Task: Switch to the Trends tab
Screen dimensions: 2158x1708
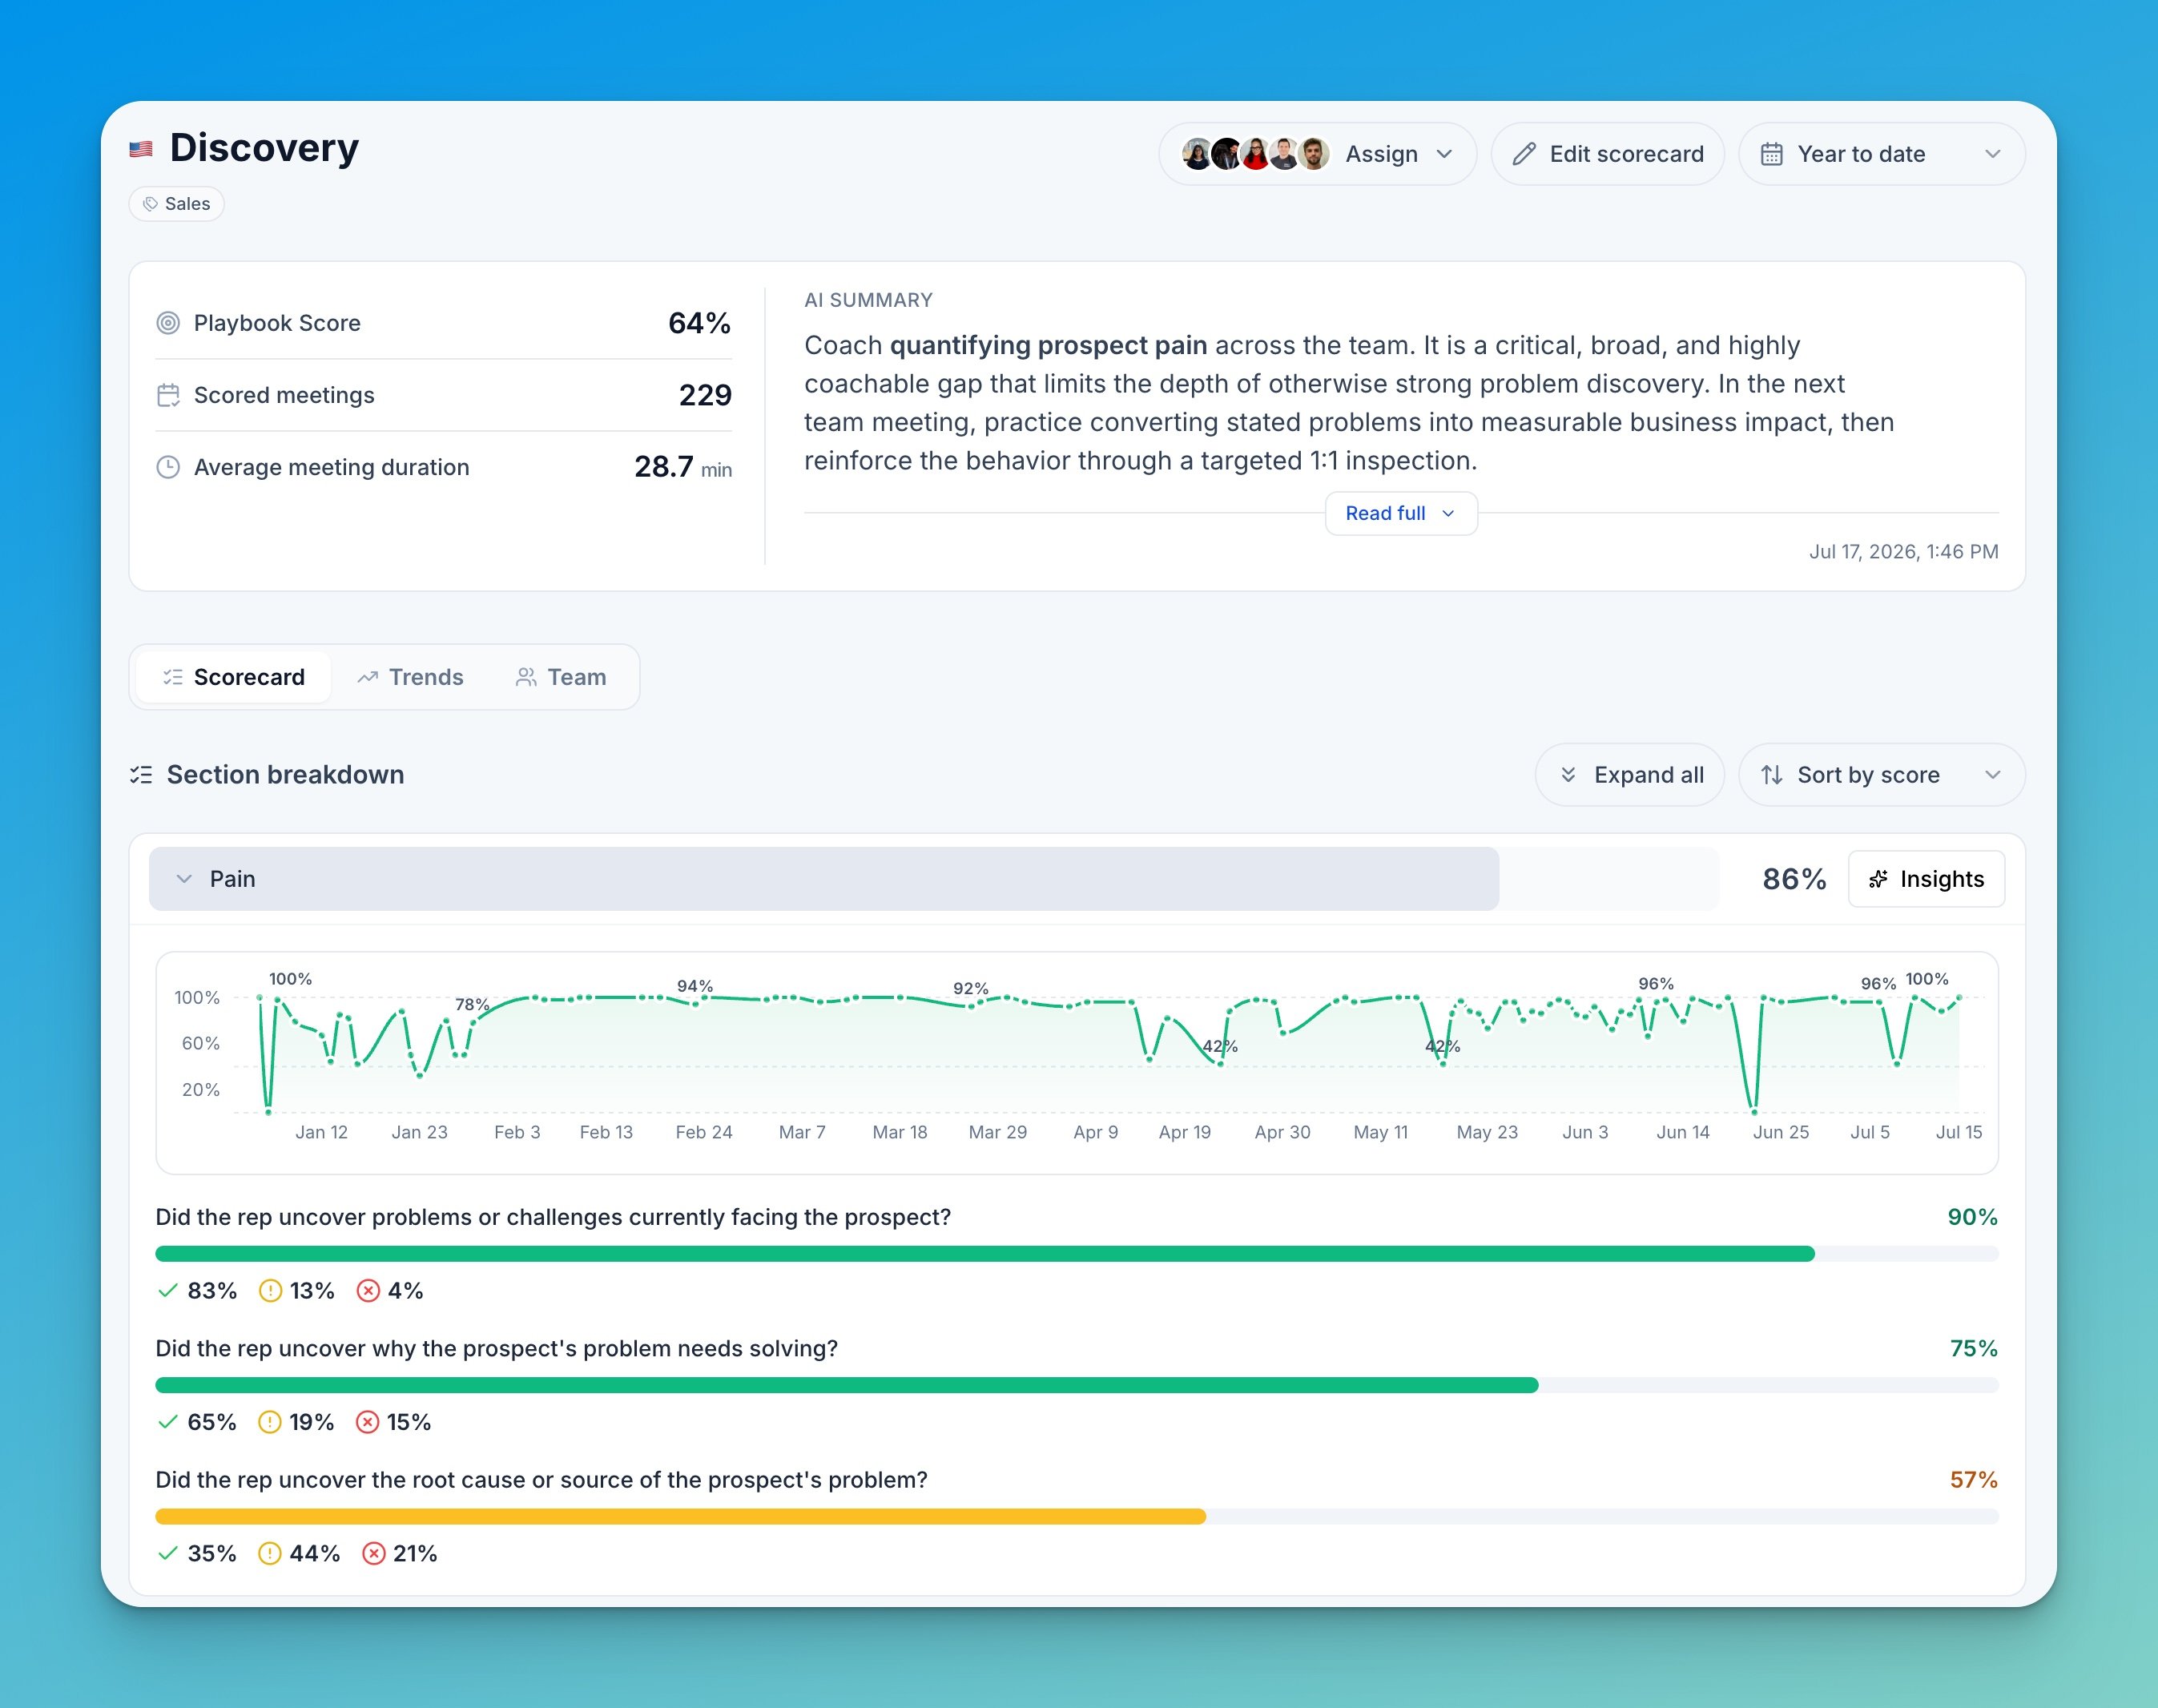Action: click(x=411, y=677)
